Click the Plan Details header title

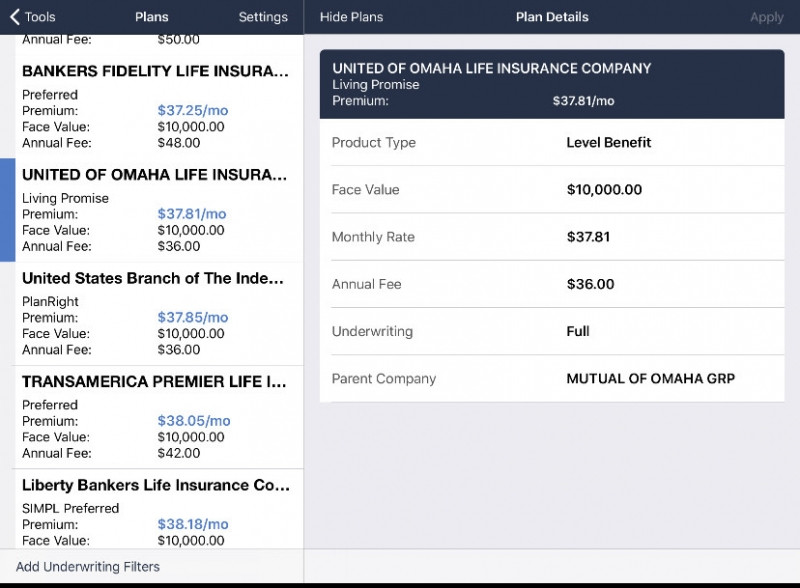552,17
